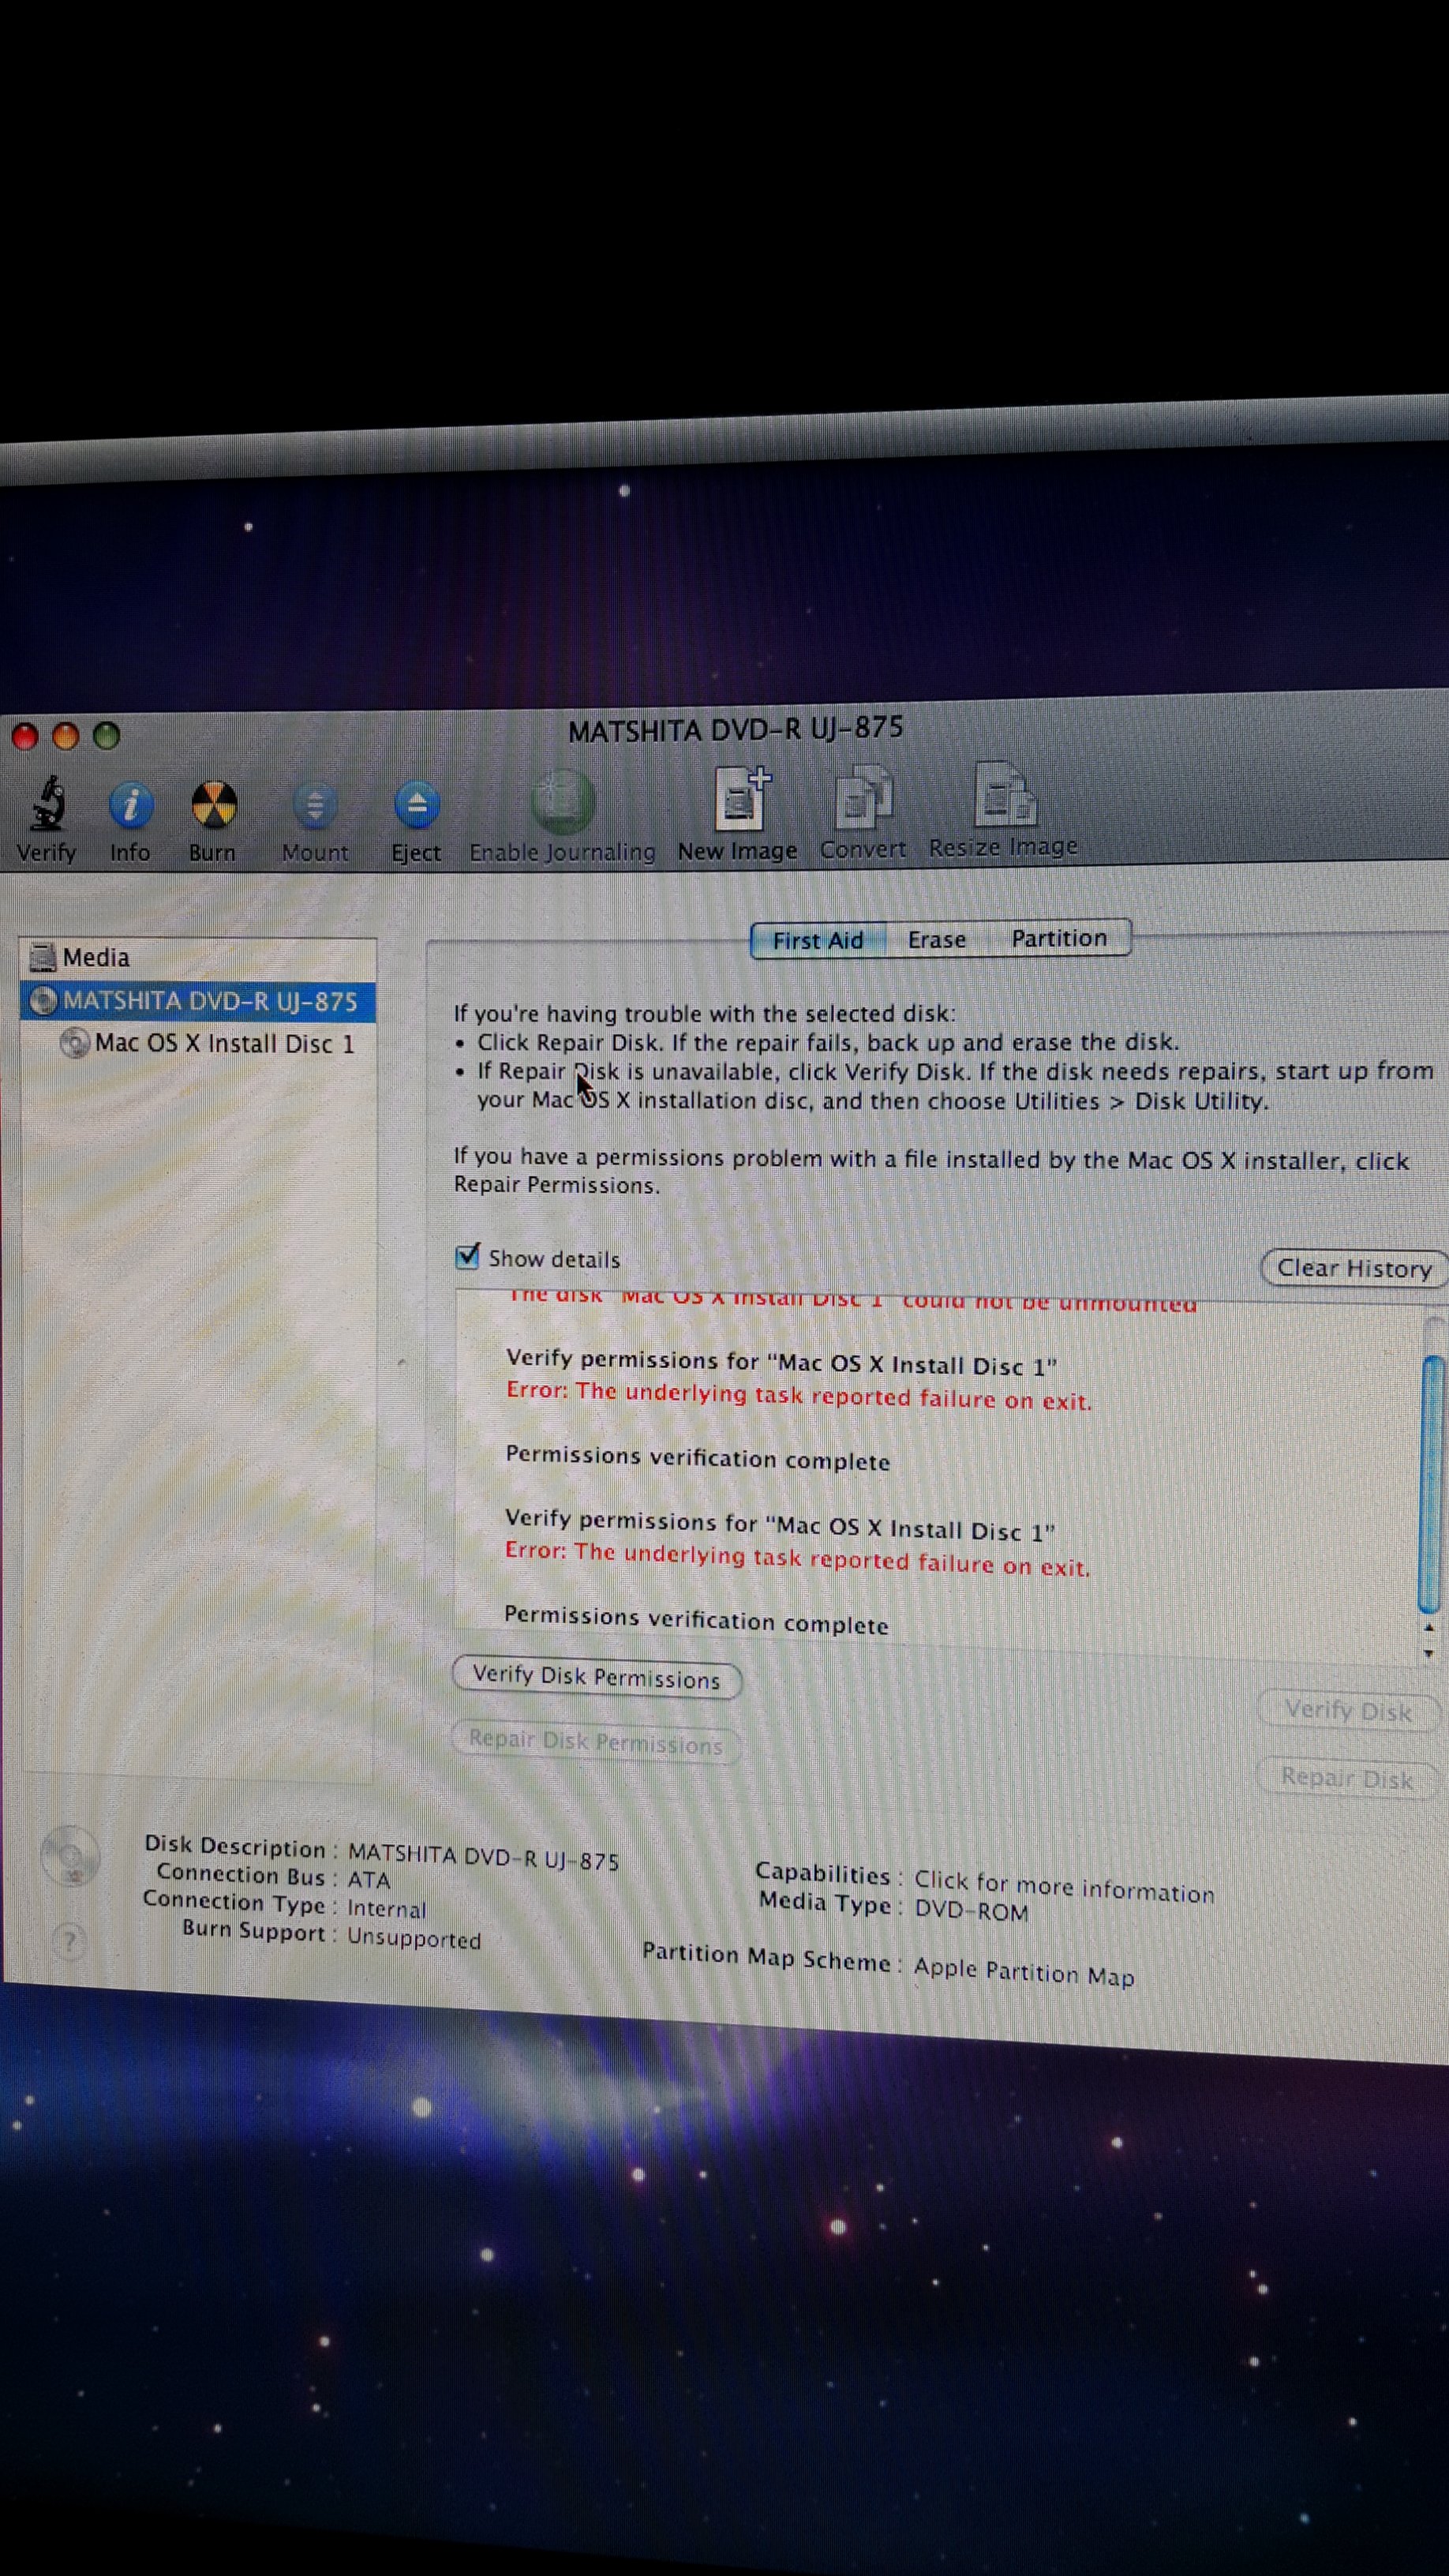Close the Disk Utility window with red button

[x=24, y=737]
